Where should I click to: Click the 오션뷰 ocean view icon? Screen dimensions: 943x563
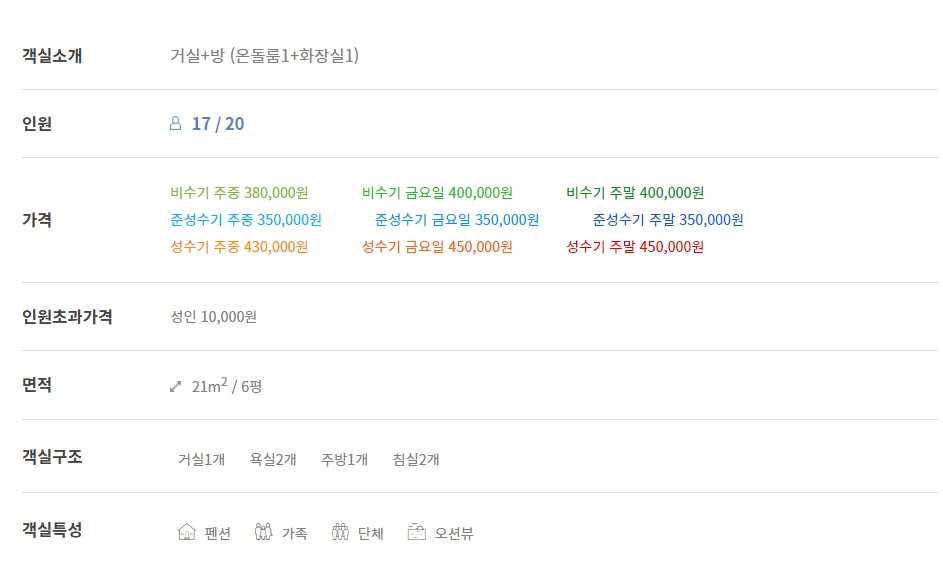pyautogui.click(x=416, y=532)
